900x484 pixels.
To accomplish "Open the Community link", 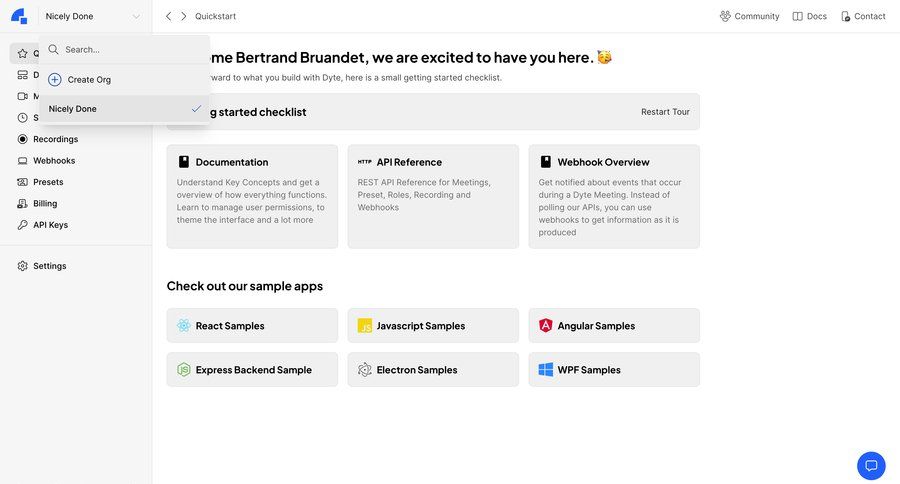I will [x=750, y=16].
